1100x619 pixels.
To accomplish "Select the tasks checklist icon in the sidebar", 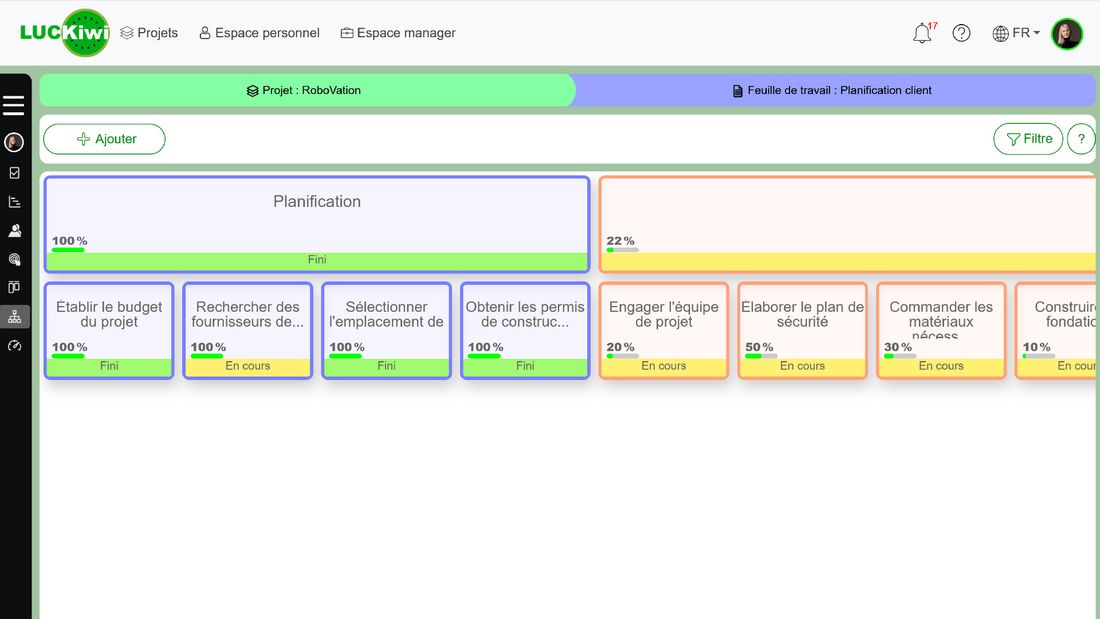I will point(13,172).
